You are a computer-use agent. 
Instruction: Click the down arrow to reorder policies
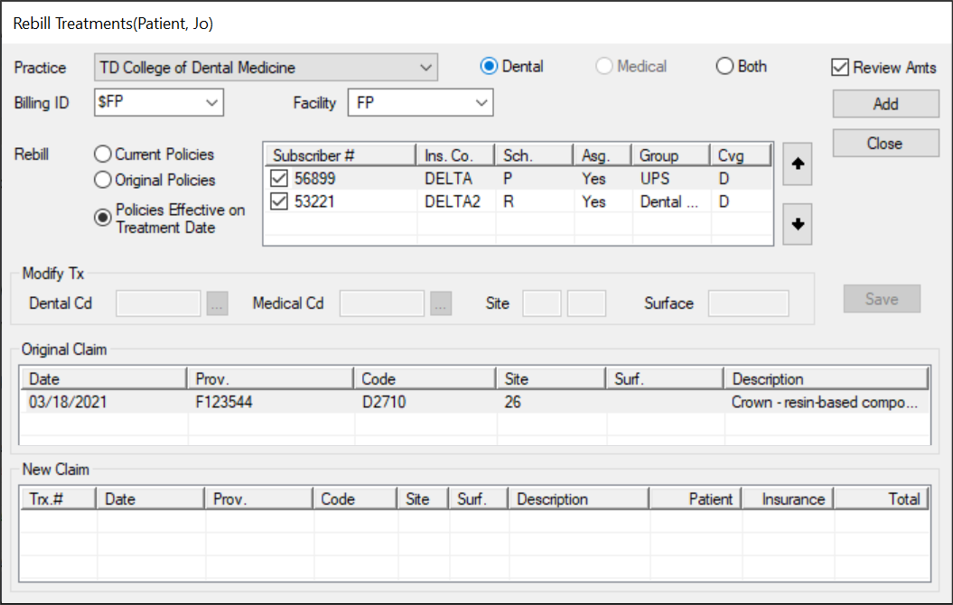(796, 224)
